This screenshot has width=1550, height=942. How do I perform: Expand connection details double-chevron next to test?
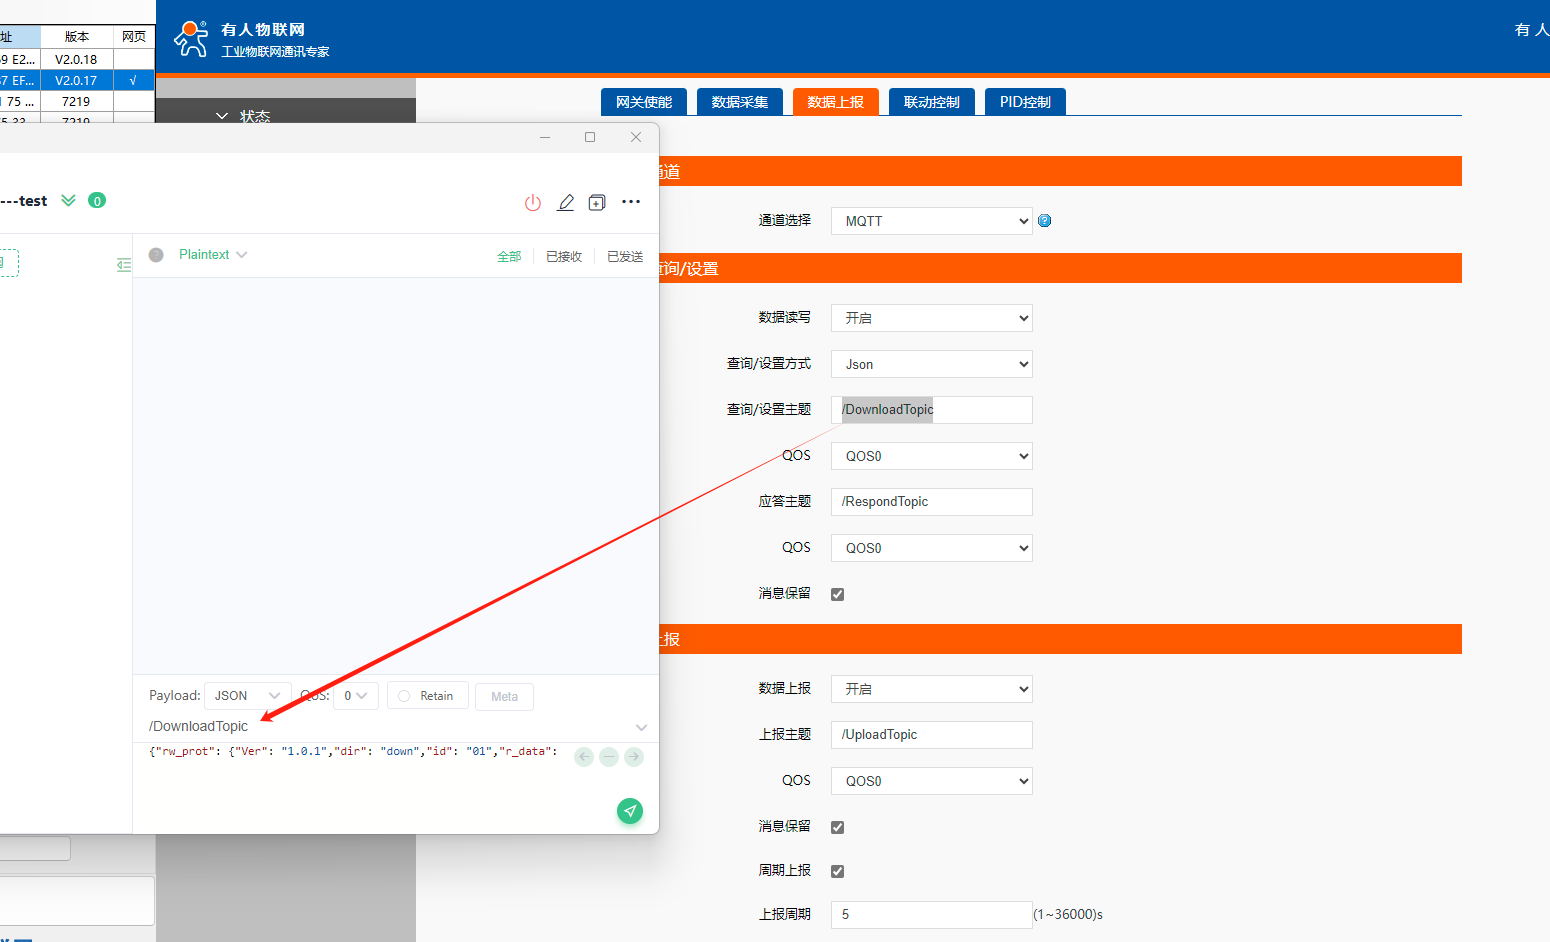68,201
